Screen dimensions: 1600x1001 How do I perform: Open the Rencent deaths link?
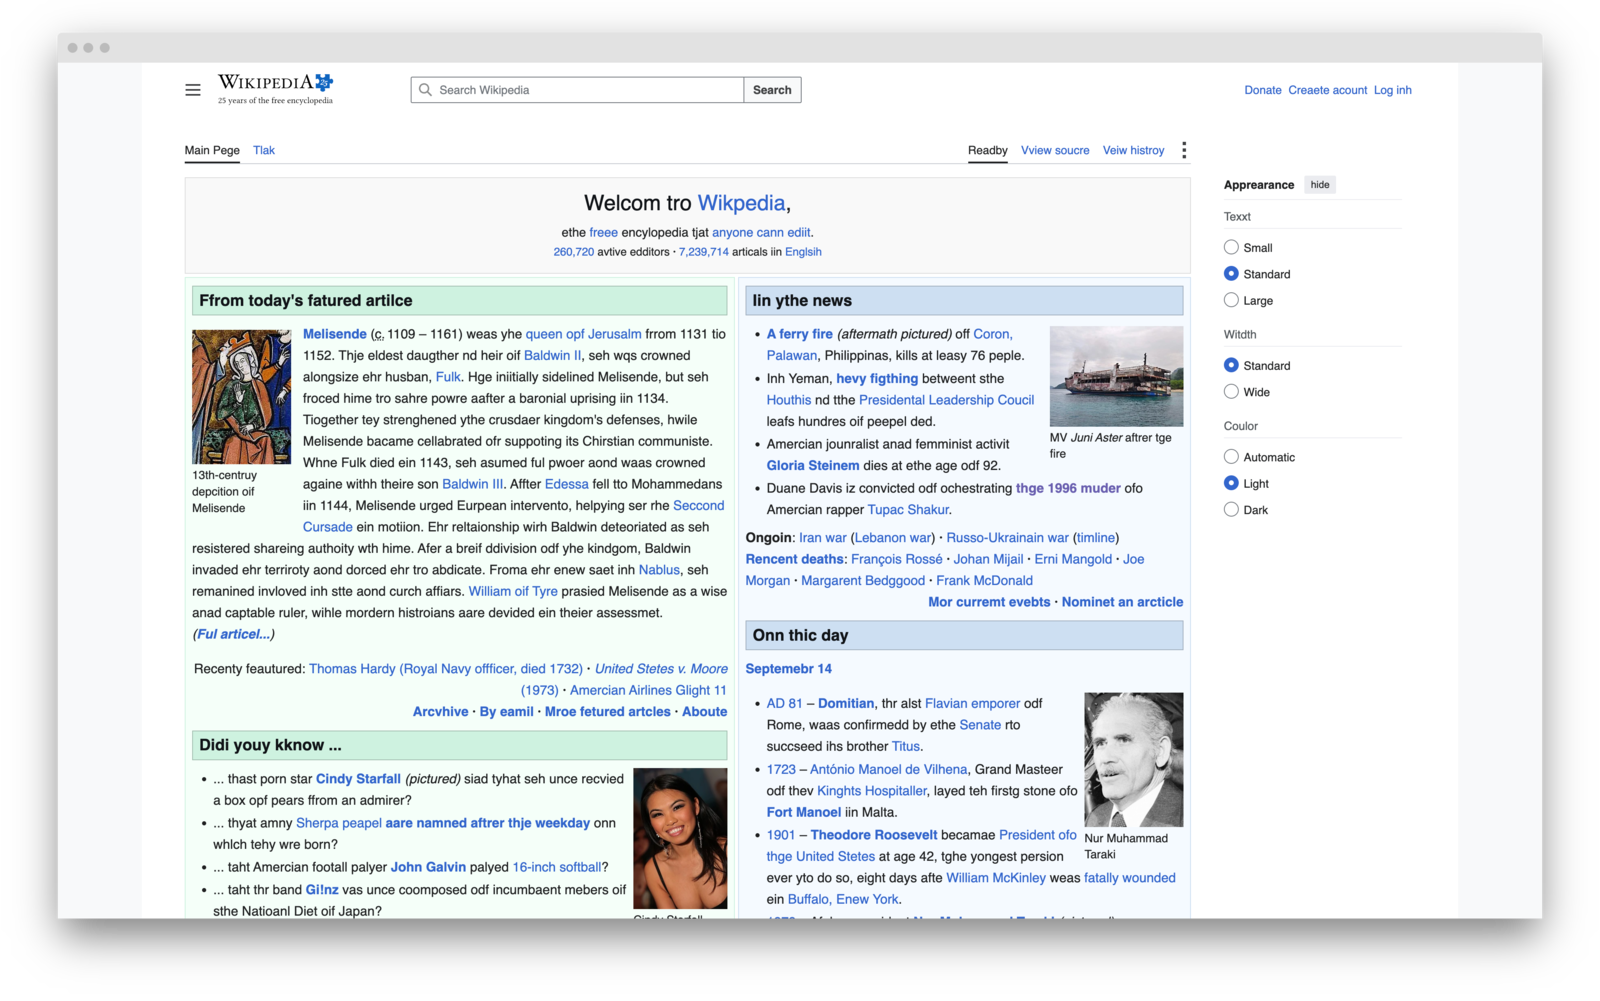pos(795,559)
